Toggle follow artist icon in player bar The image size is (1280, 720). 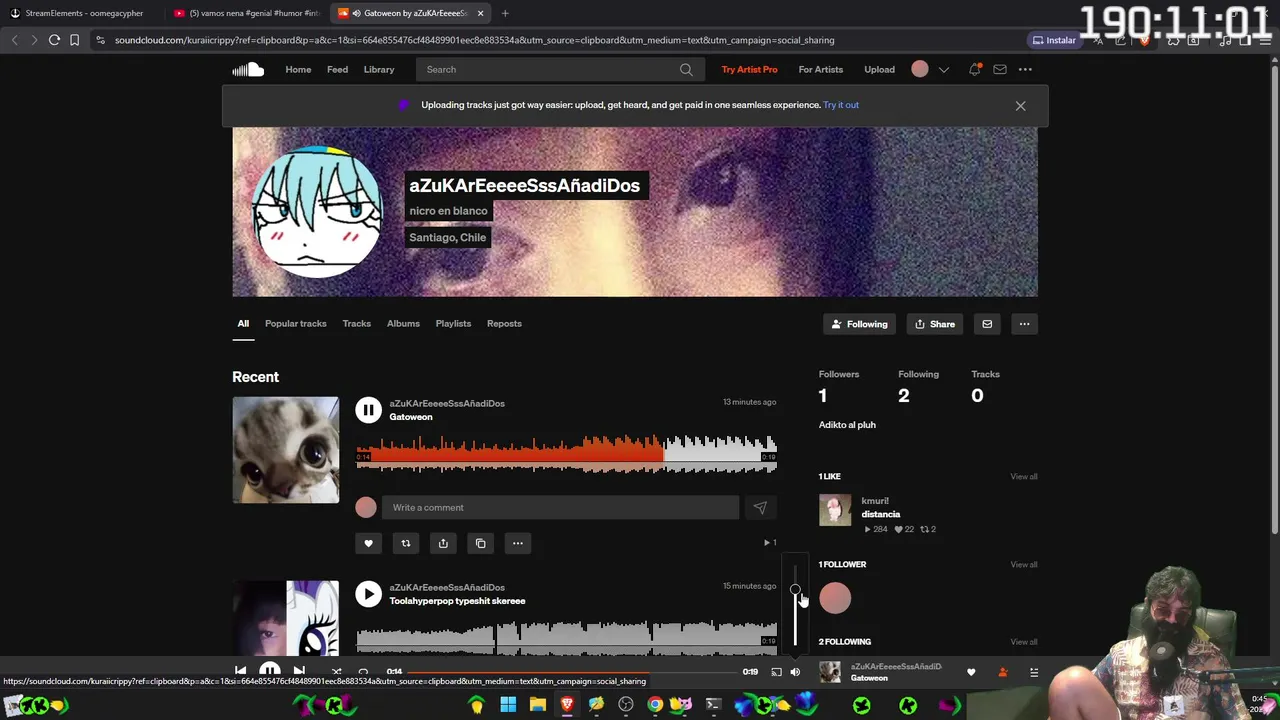coord(1003,672)
